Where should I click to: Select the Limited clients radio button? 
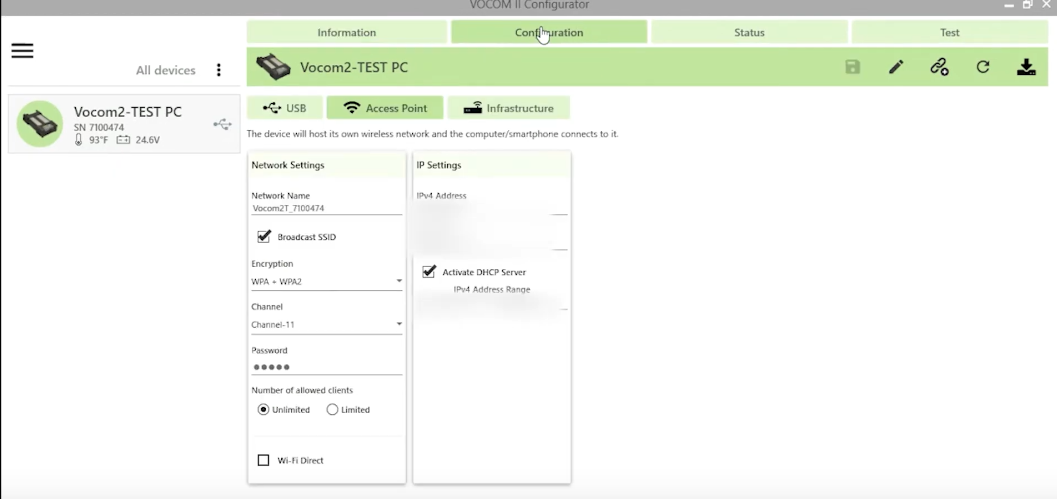(x=332, y=409)
